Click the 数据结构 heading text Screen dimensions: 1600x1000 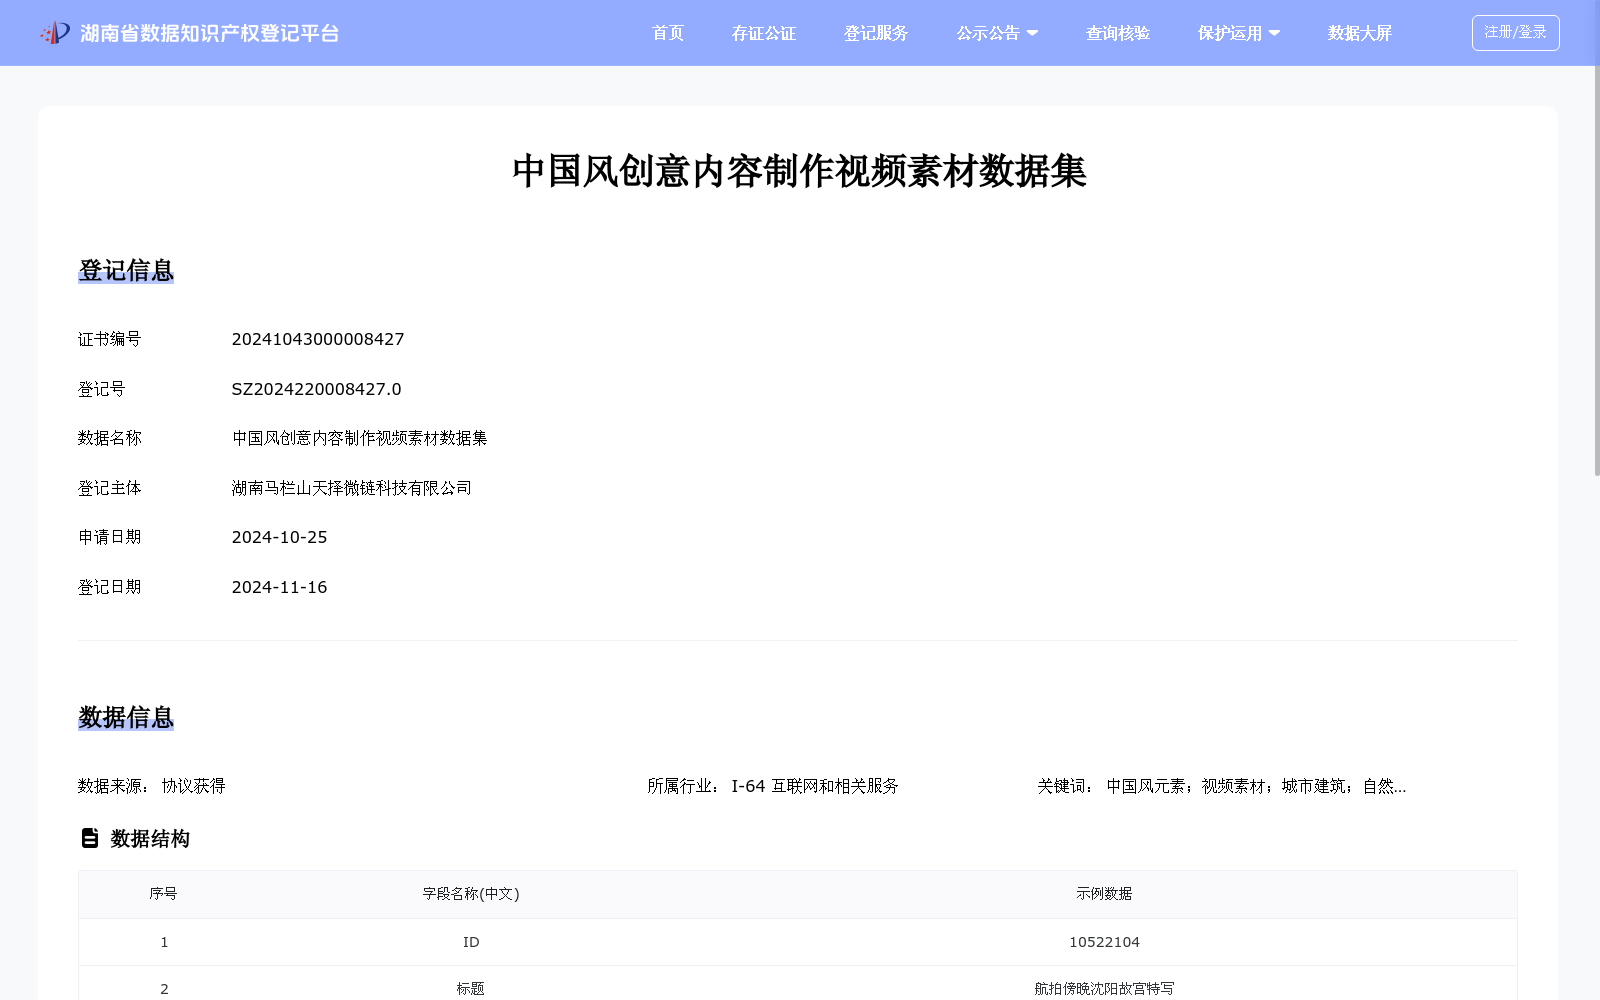pyautogui.click(x=150, y=838)
